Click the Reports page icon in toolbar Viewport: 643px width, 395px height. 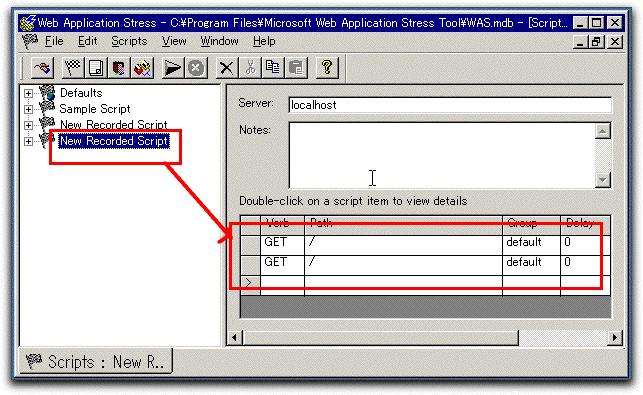[x=96, y=68]
